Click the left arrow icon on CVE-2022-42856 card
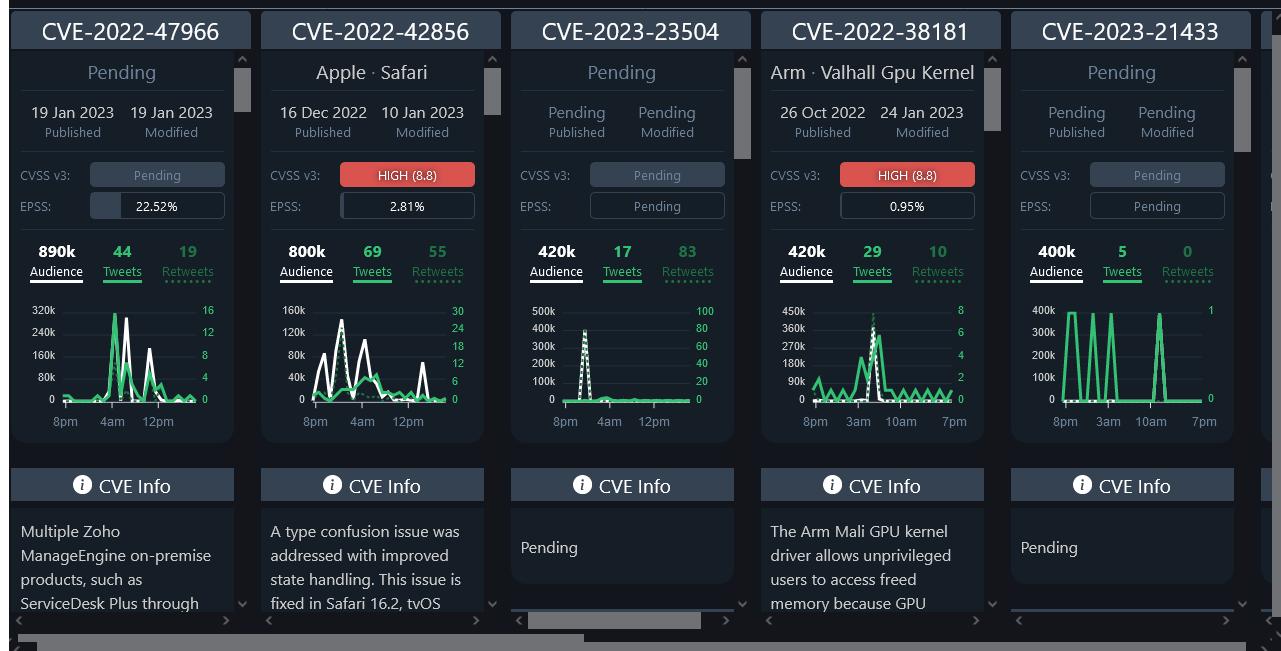This screenshot has width=1281, height=651. pyautogui.click(x=268, y=620)
